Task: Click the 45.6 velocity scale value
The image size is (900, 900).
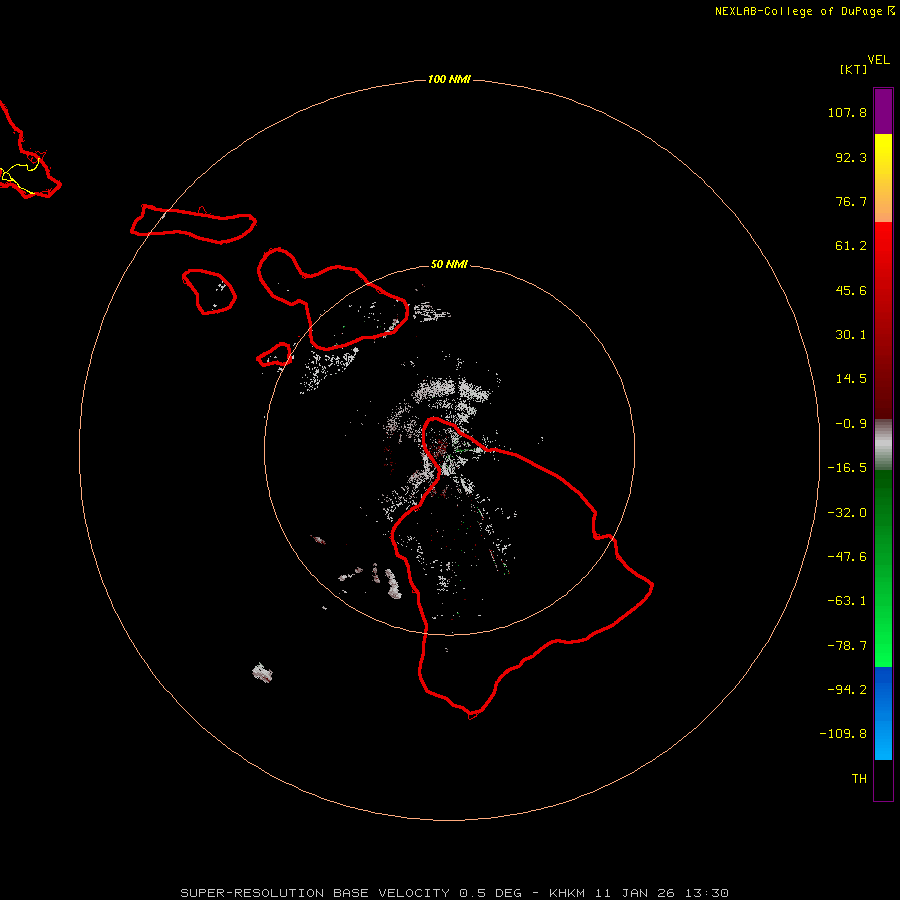Action: click(x=851, y=290)
